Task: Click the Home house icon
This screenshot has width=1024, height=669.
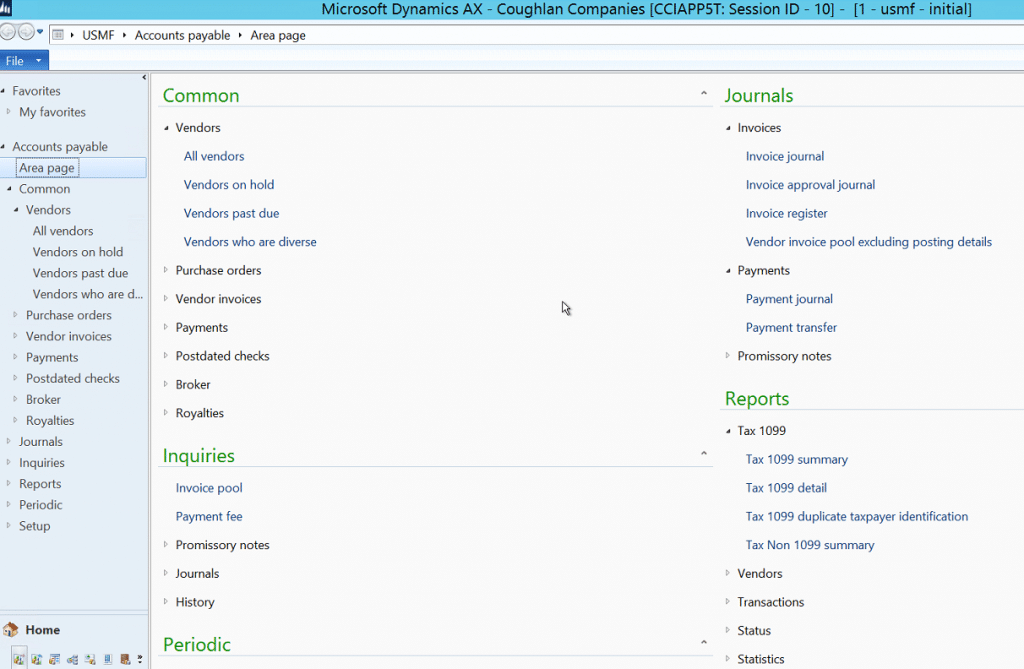Action: tap(10, 630)
